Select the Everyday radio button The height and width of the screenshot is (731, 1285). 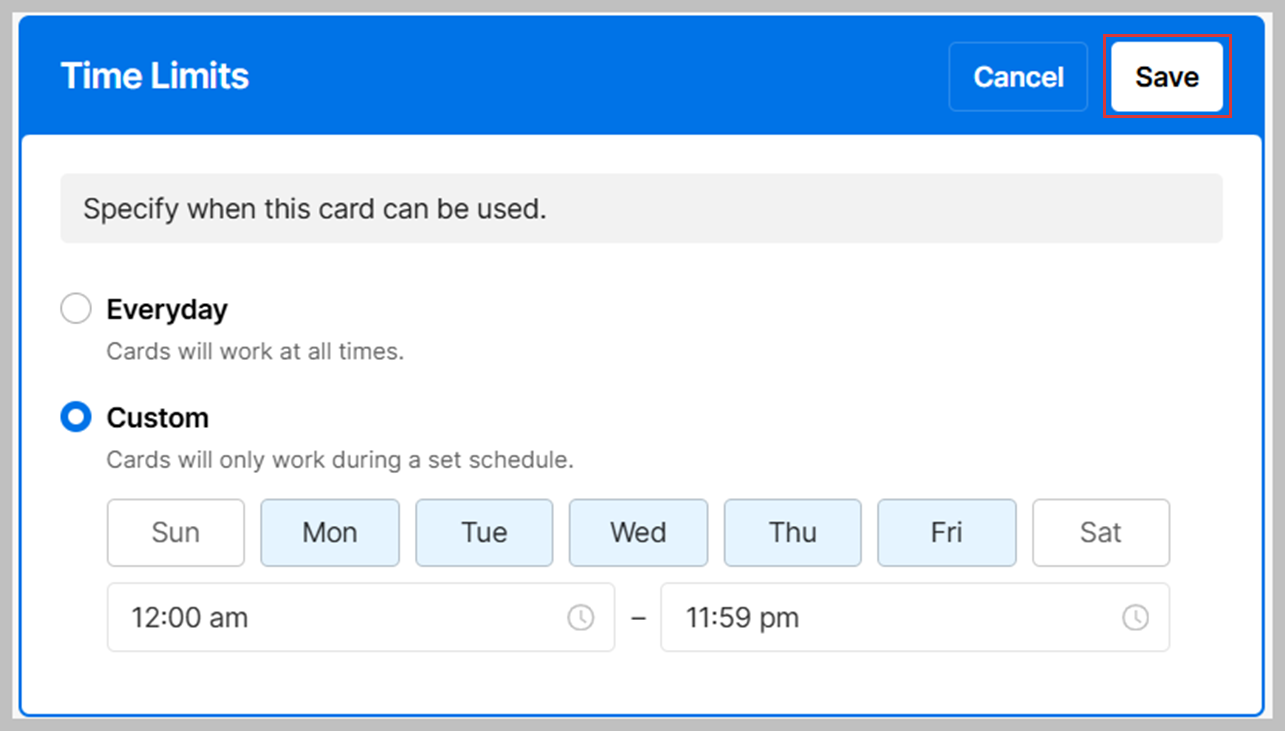pos(76,309)
